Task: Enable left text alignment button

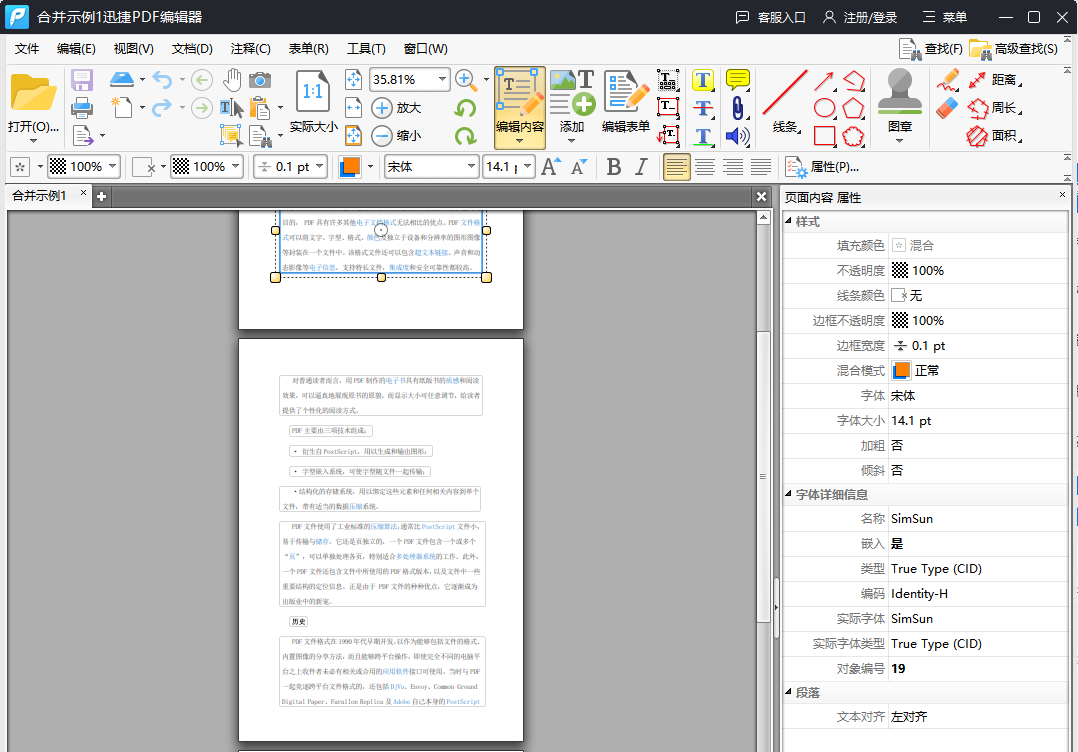Action: pyautogui.click(x=677, y=167)
